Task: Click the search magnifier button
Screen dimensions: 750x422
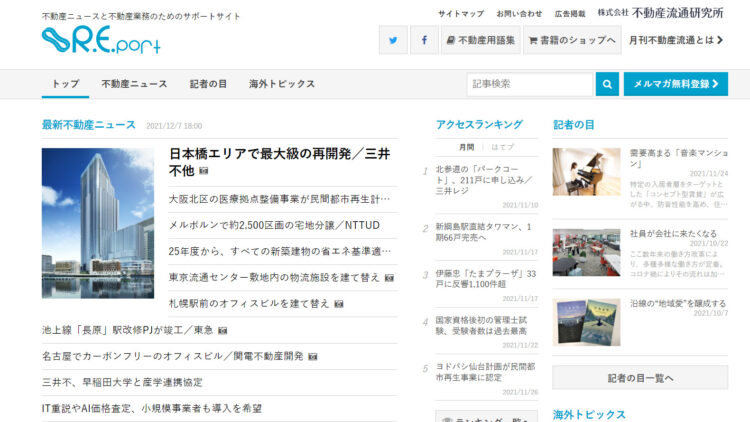Action: [x=607, y=84]
